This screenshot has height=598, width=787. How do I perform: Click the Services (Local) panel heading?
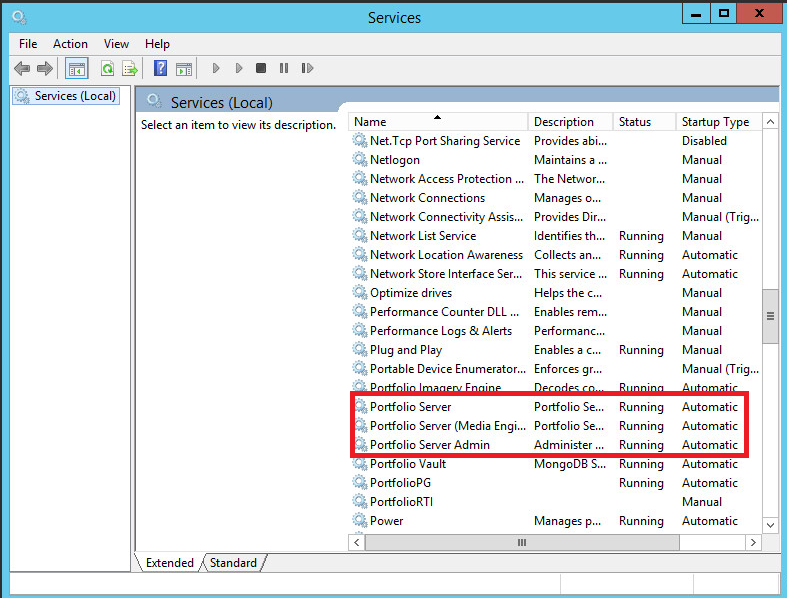[222, 102]
